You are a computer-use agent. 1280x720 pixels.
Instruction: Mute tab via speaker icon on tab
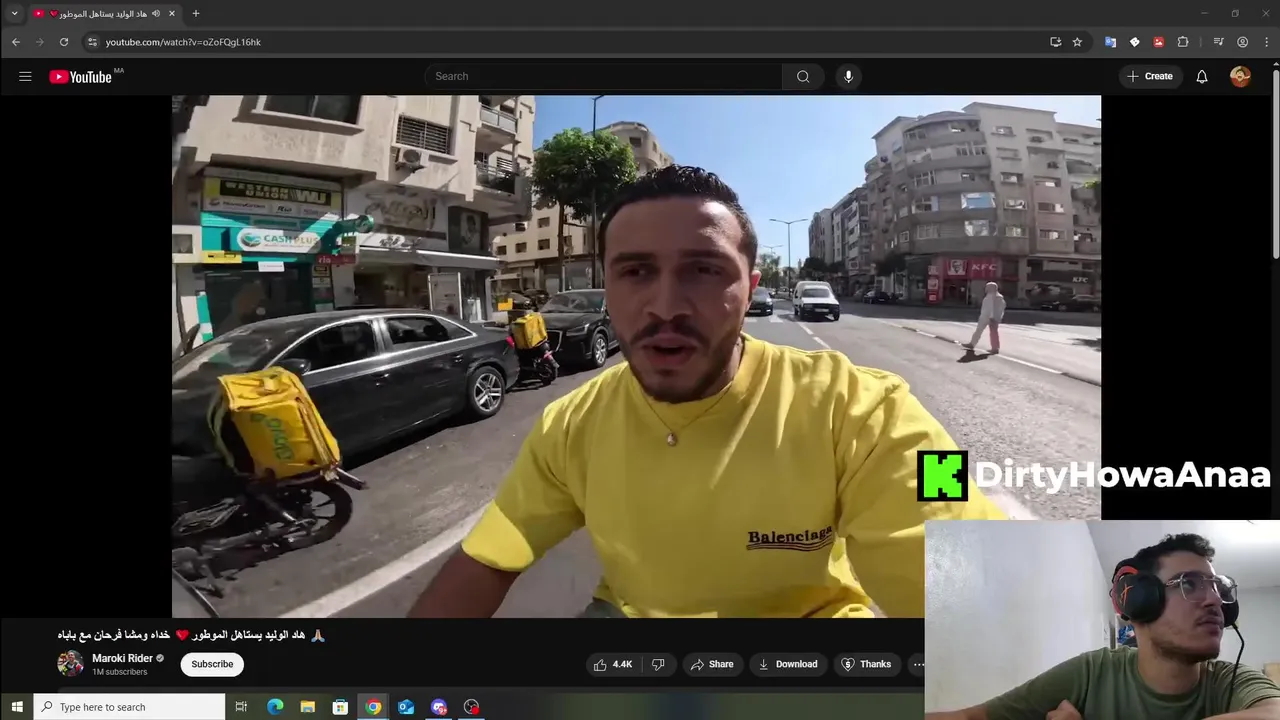coord(155,13)
